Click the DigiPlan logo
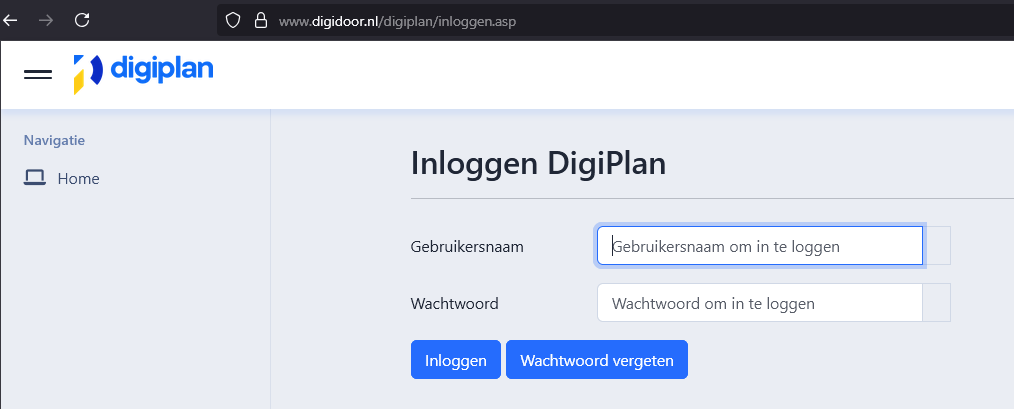 [143, 73]
